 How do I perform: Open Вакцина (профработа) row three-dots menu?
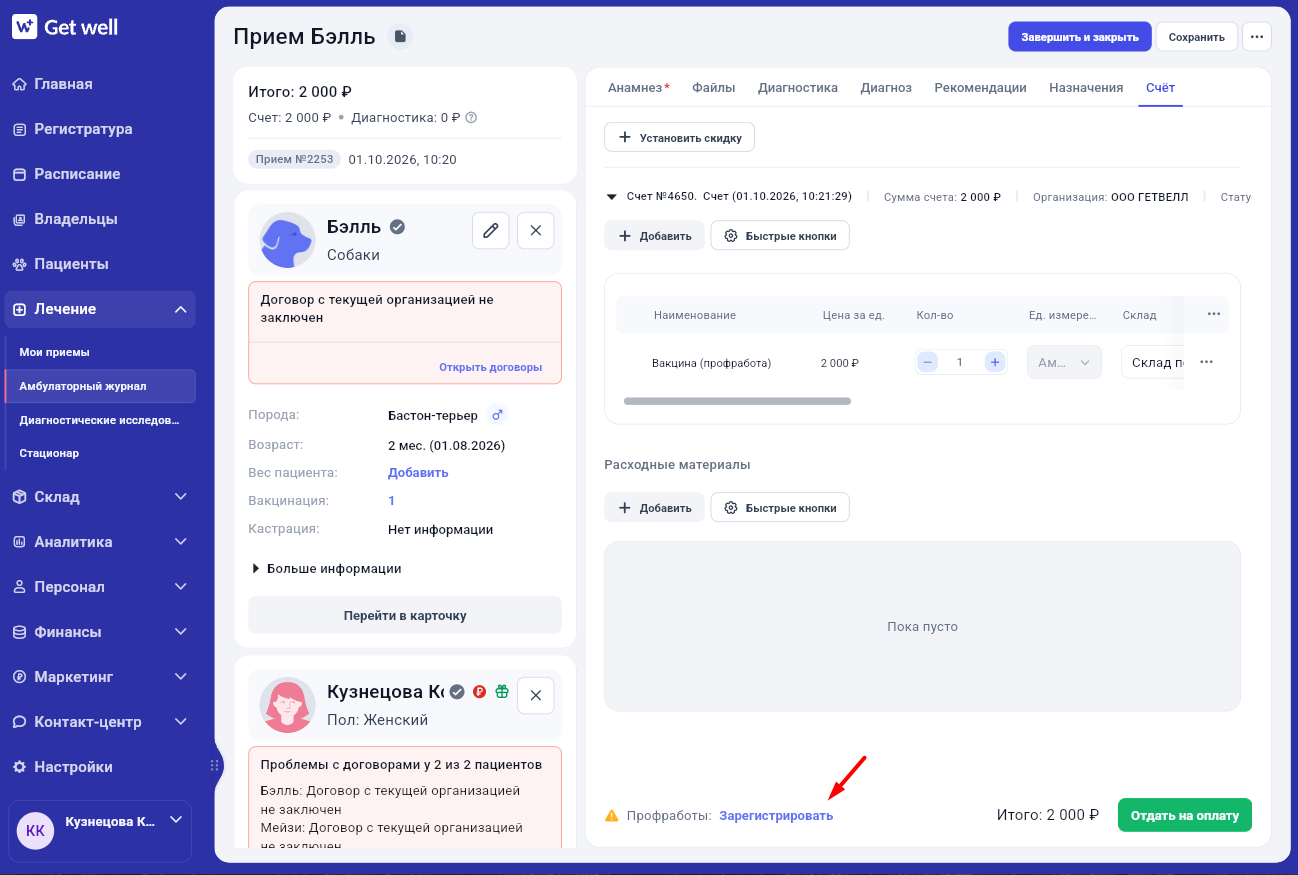click(1207, 362)
